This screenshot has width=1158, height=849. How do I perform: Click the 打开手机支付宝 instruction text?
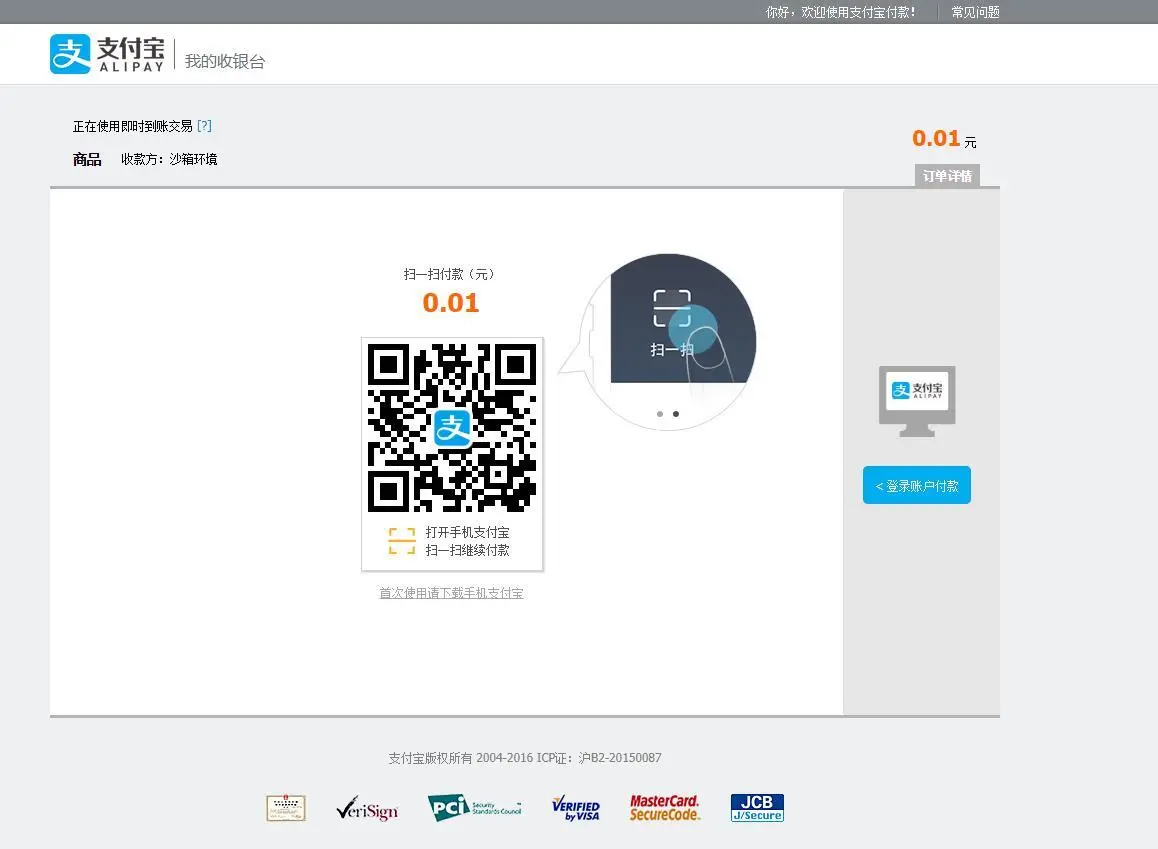point(467,532)
